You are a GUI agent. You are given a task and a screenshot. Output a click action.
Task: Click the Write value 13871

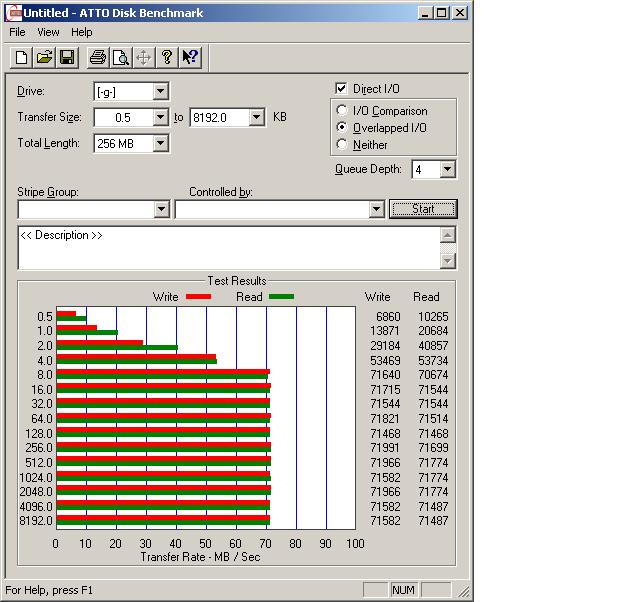385,331
